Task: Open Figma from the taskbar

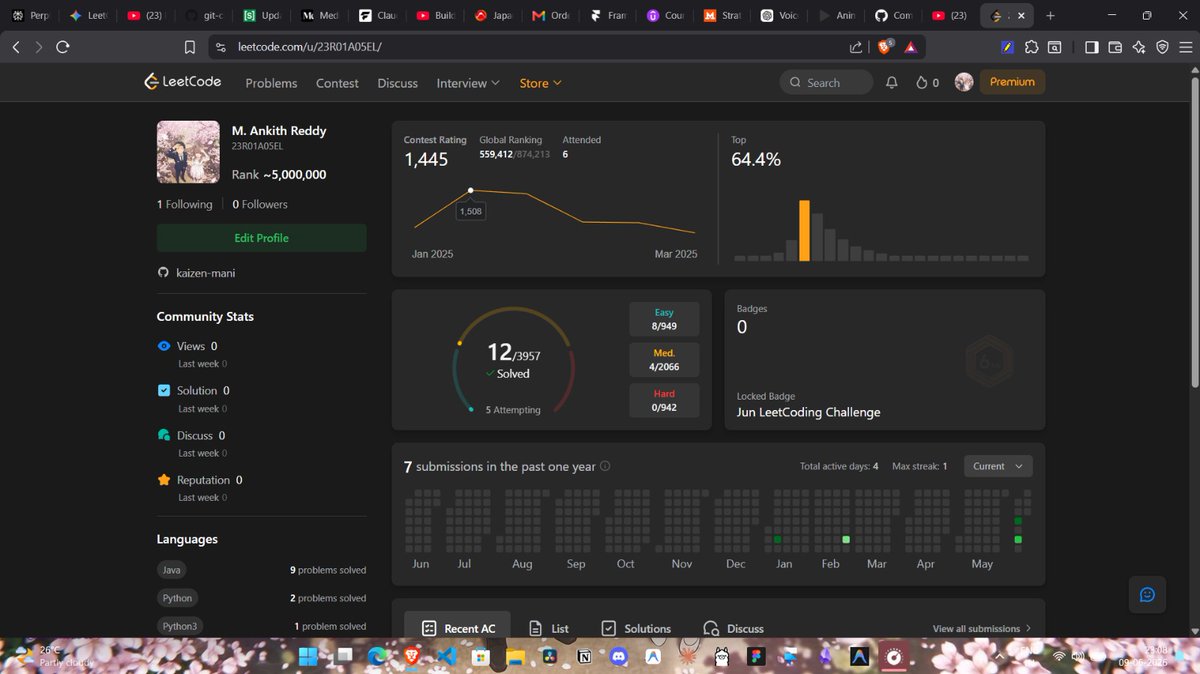Action: [756, 656]
